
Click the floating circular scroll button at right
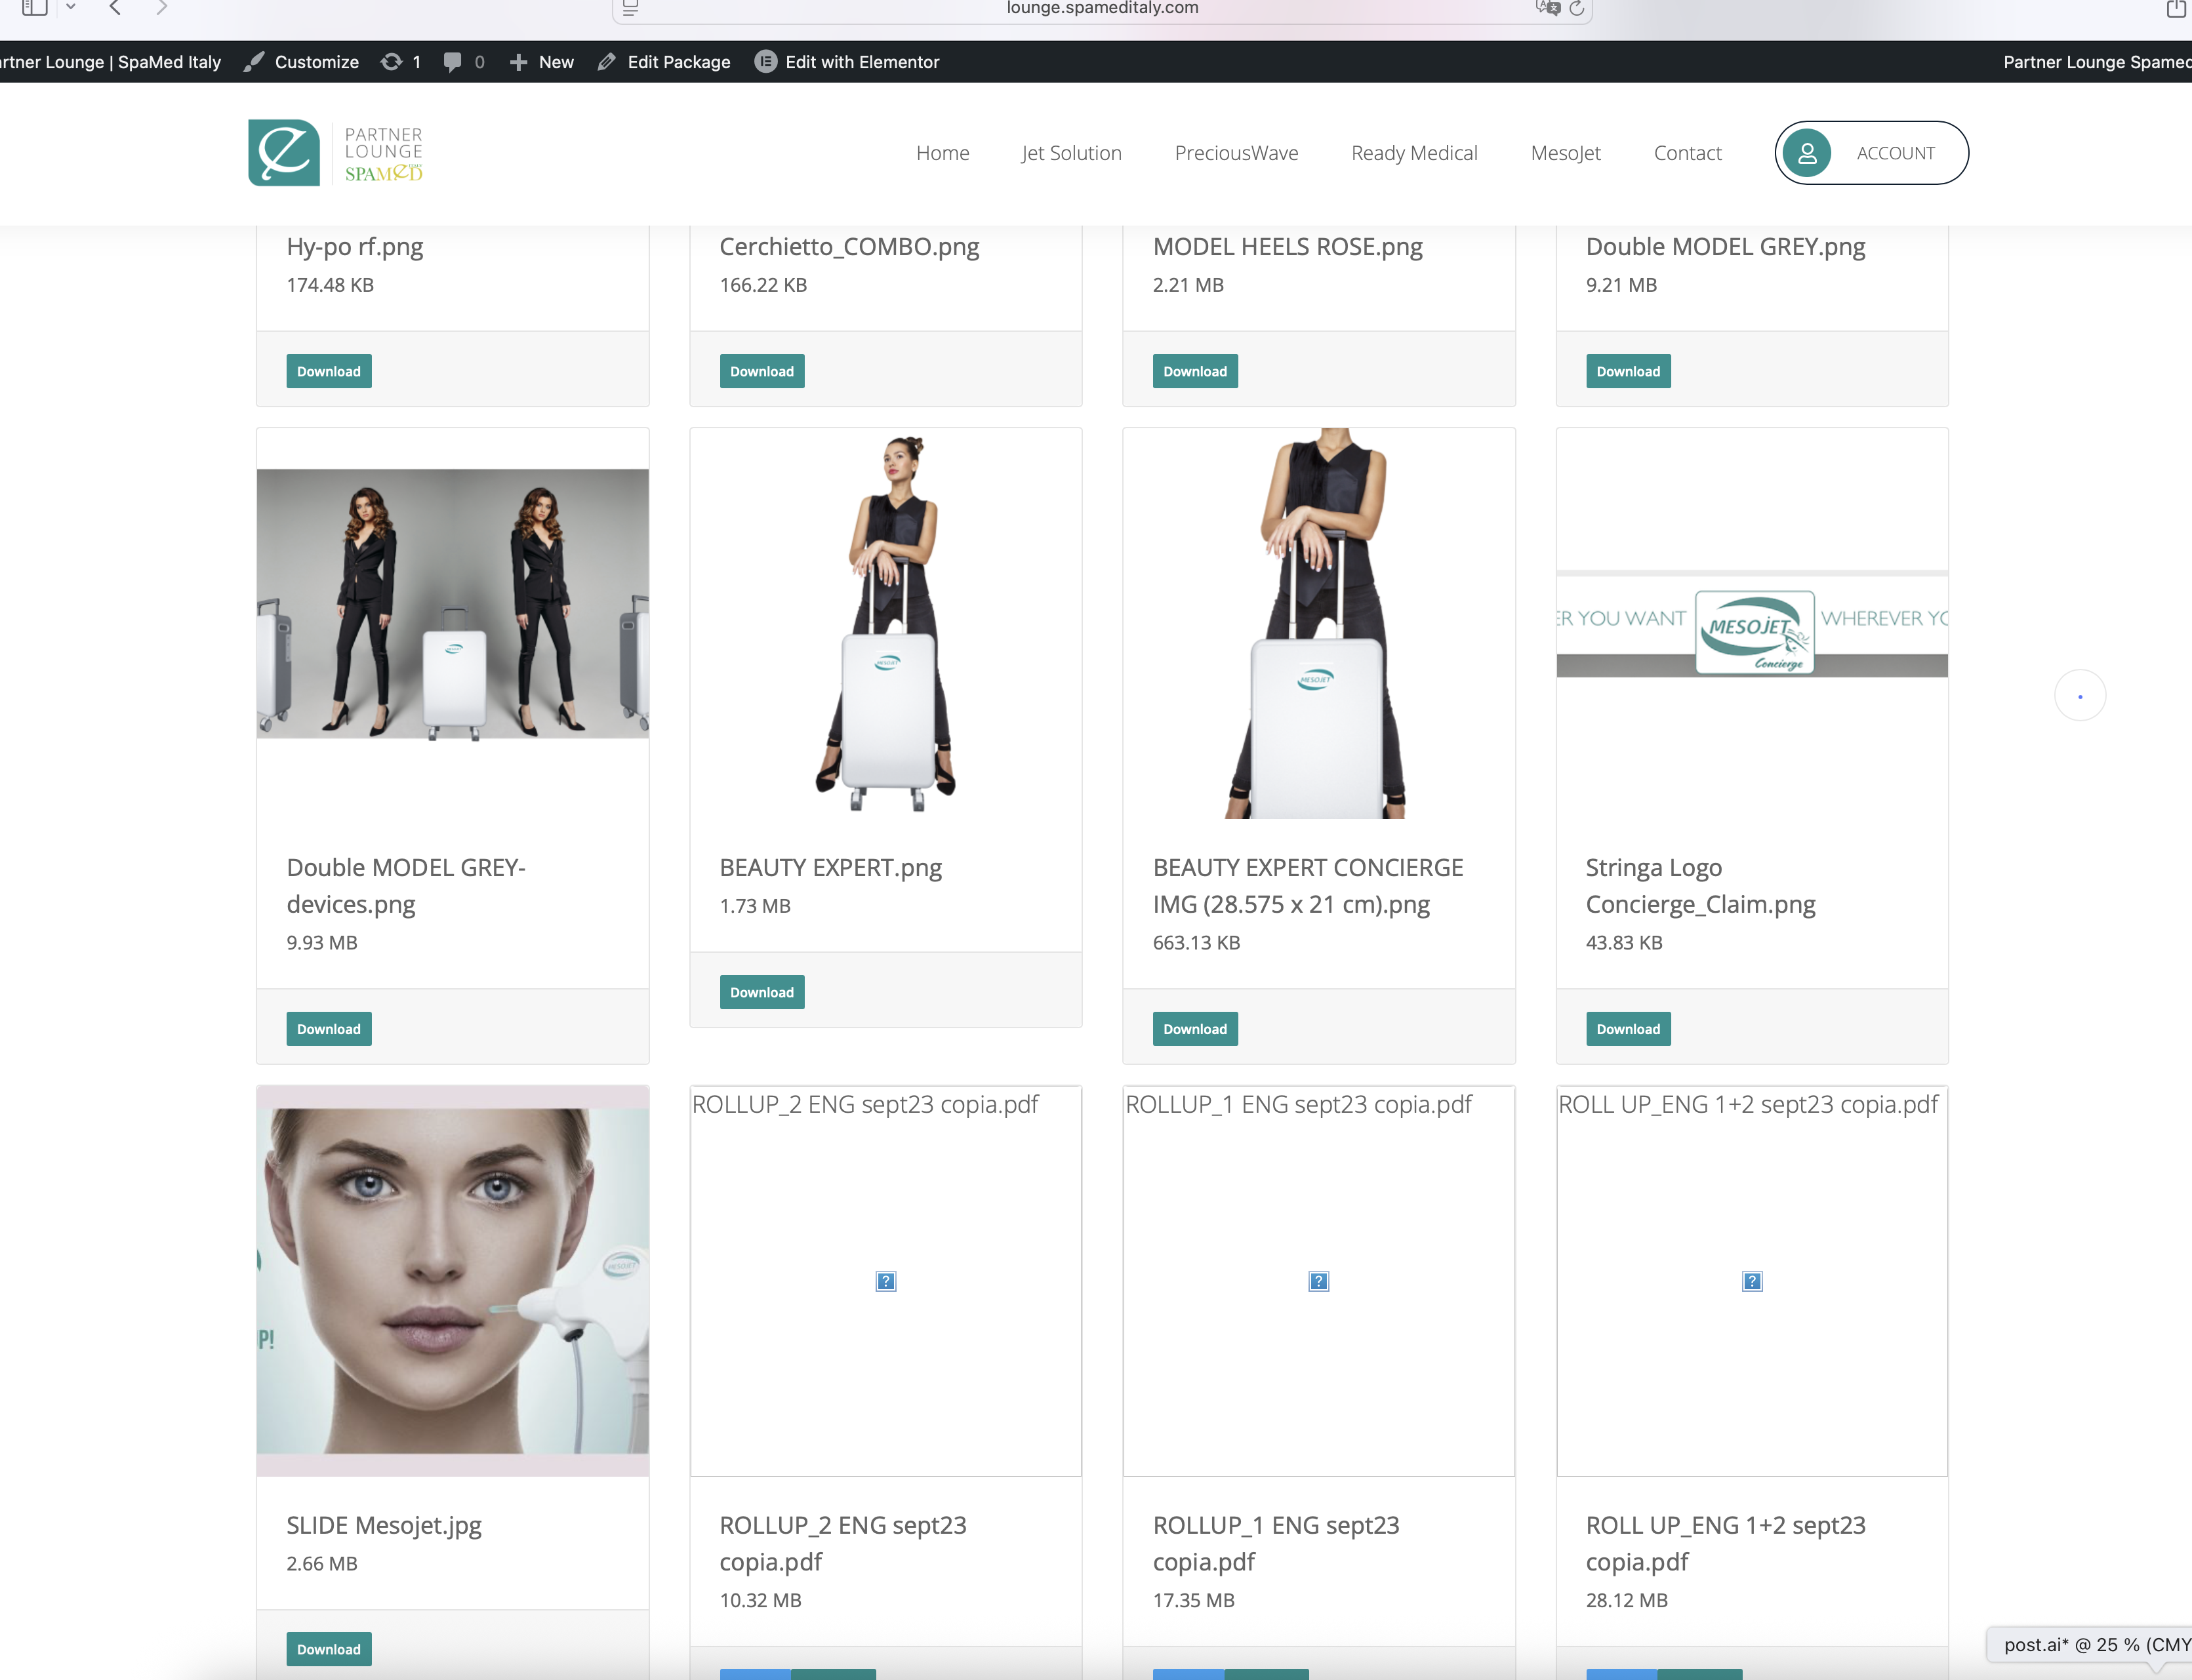click(2080, 696)
